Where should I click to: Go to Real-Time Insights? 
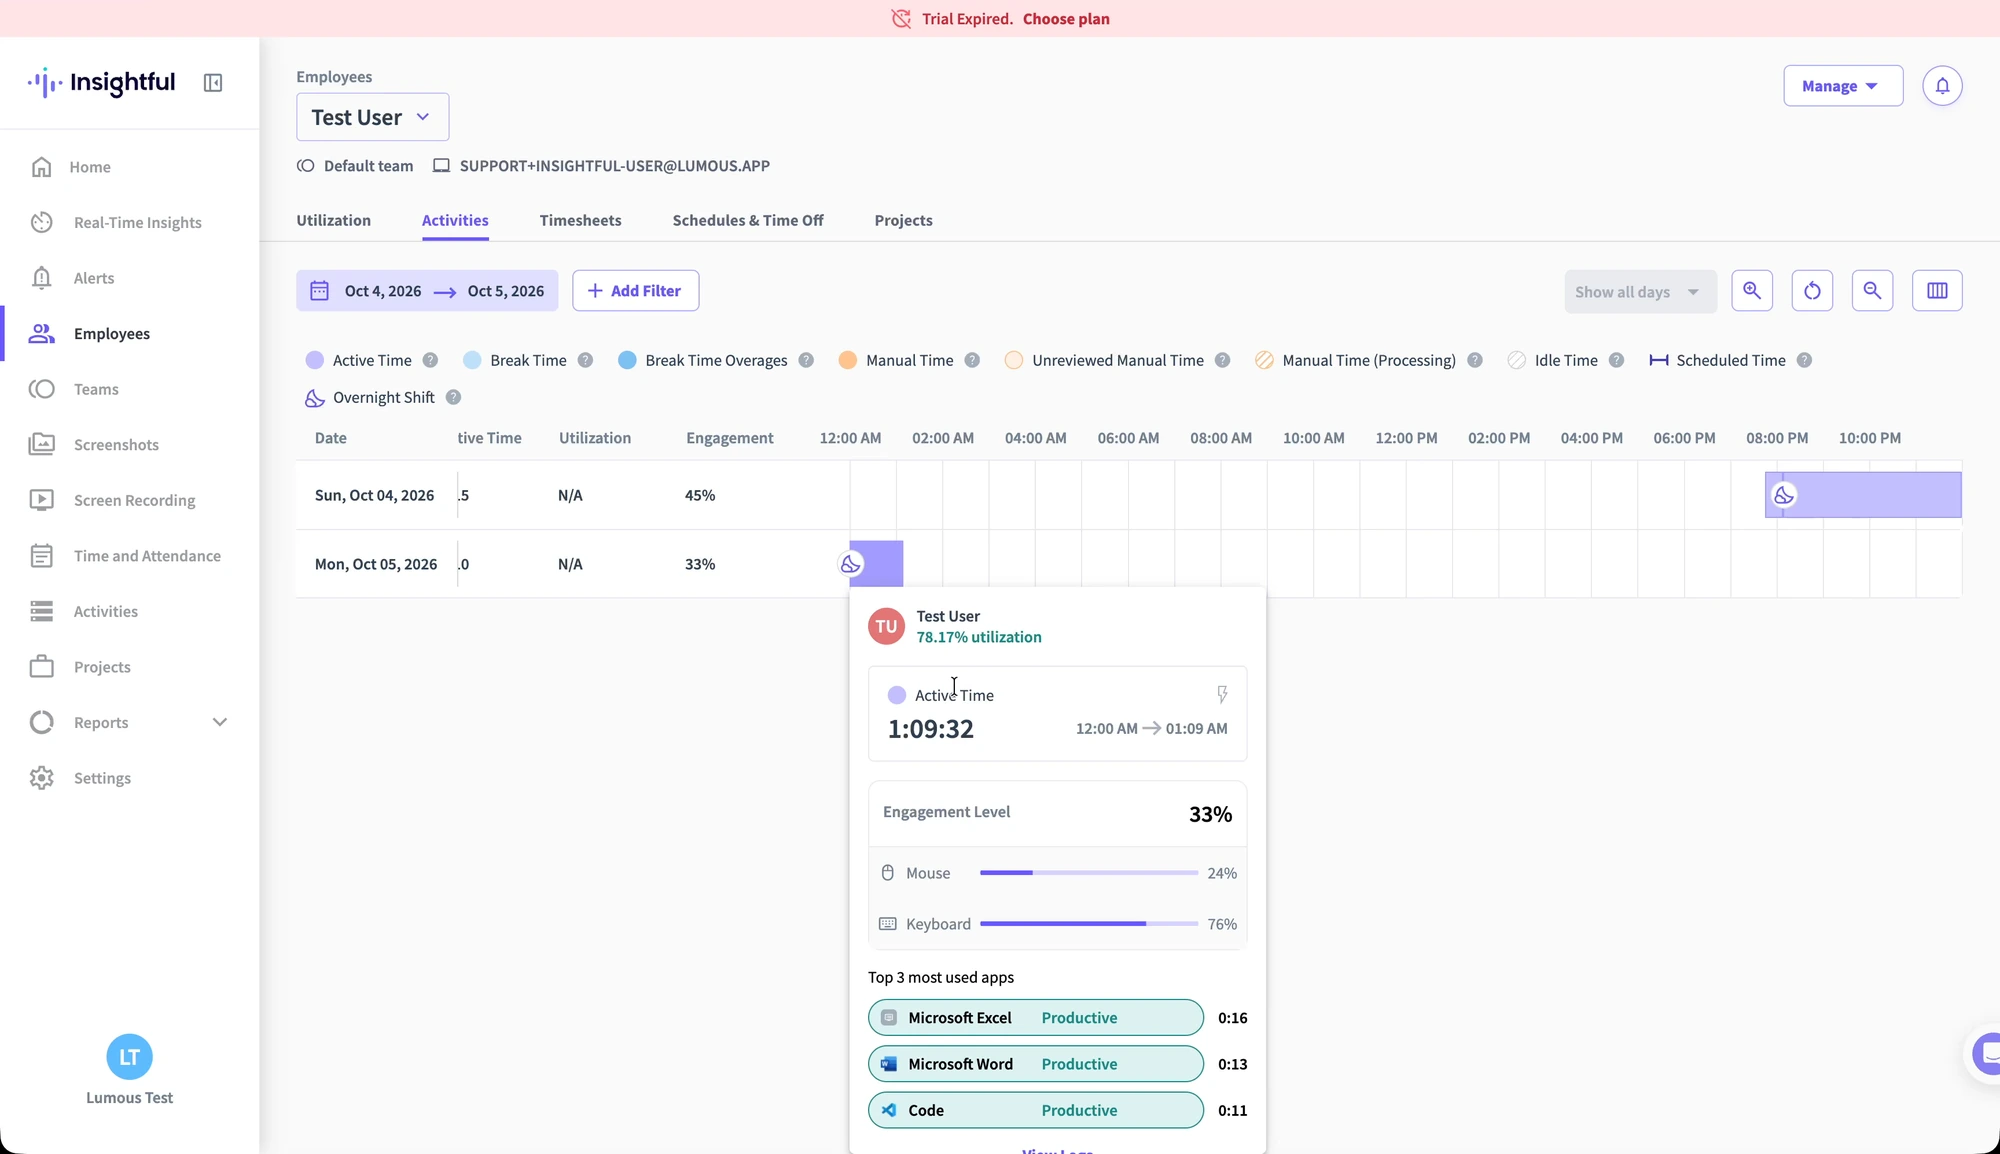coord(137,222)
